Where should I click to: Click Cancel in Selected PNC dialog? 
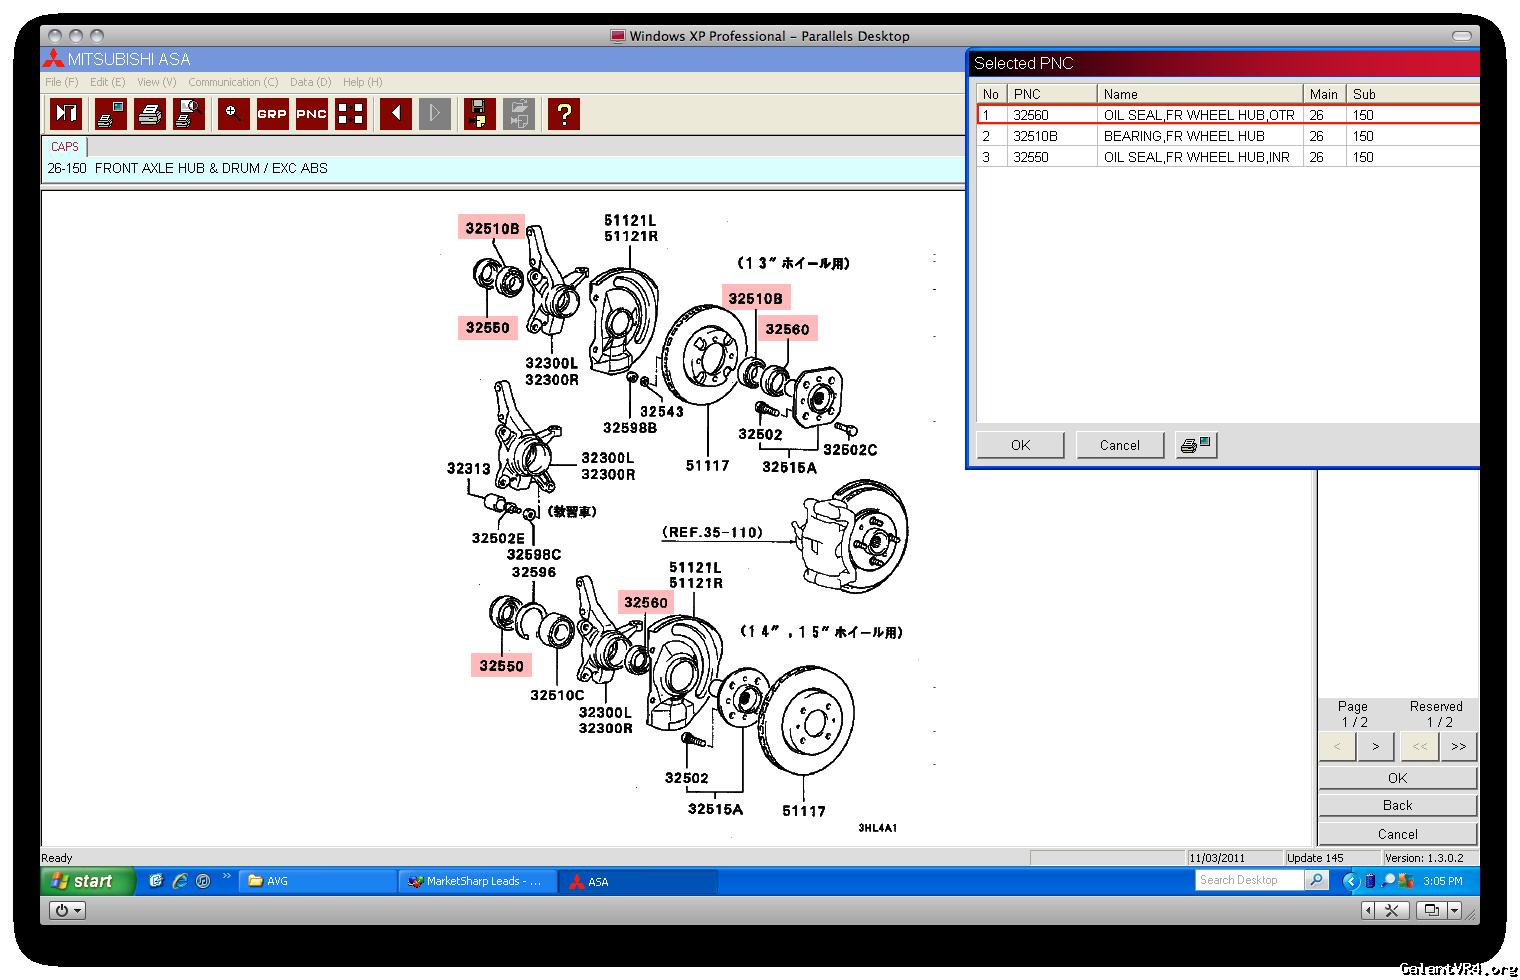(x=1119, y=445)
